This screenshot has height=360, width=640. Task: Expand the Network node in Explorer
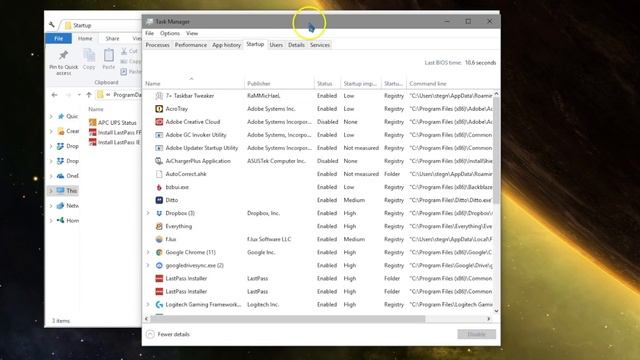click(51, 206)
